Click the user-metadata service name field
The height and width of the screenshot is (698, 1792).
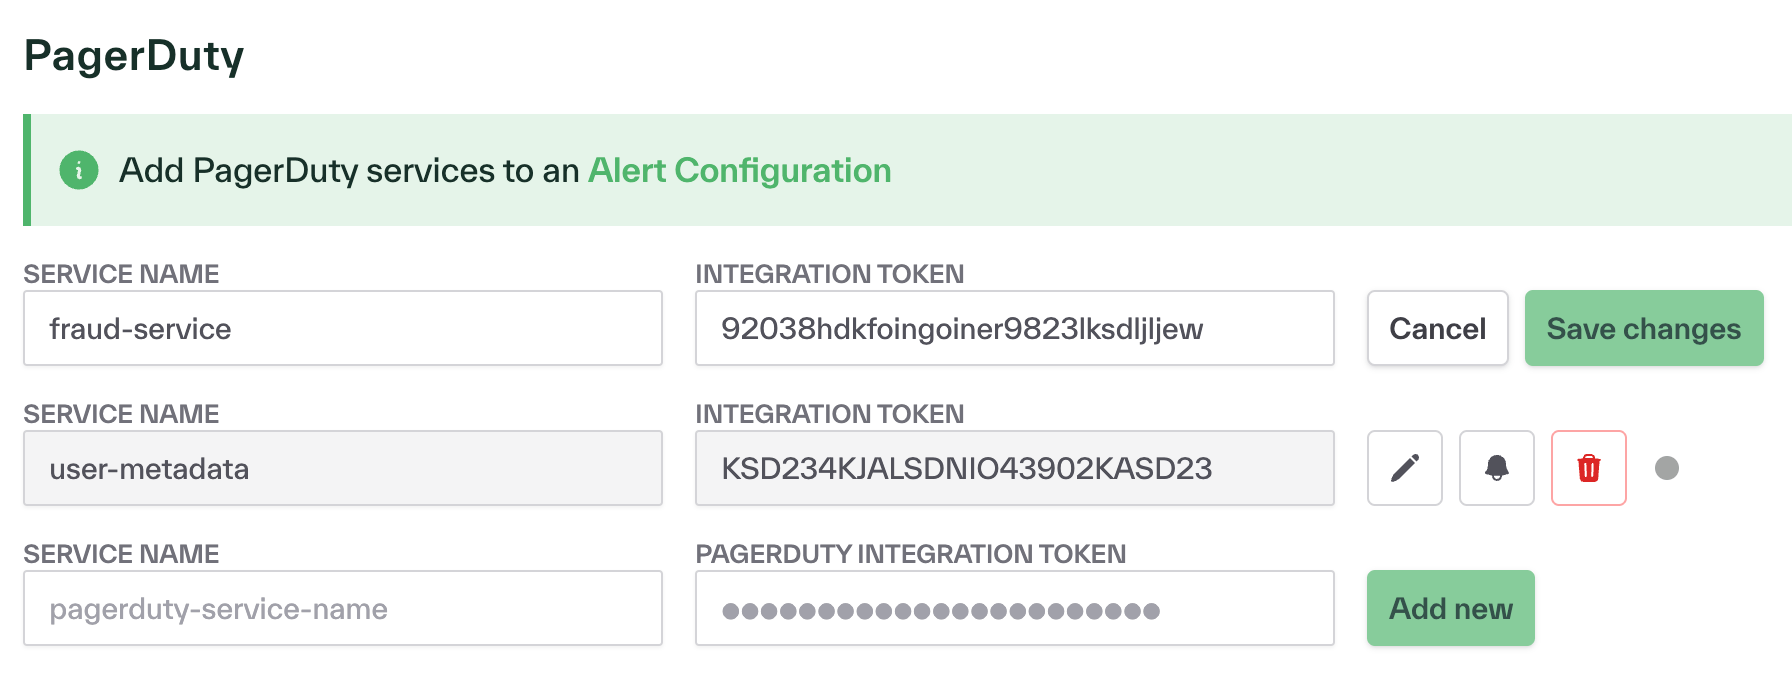(x=342, y=468)
